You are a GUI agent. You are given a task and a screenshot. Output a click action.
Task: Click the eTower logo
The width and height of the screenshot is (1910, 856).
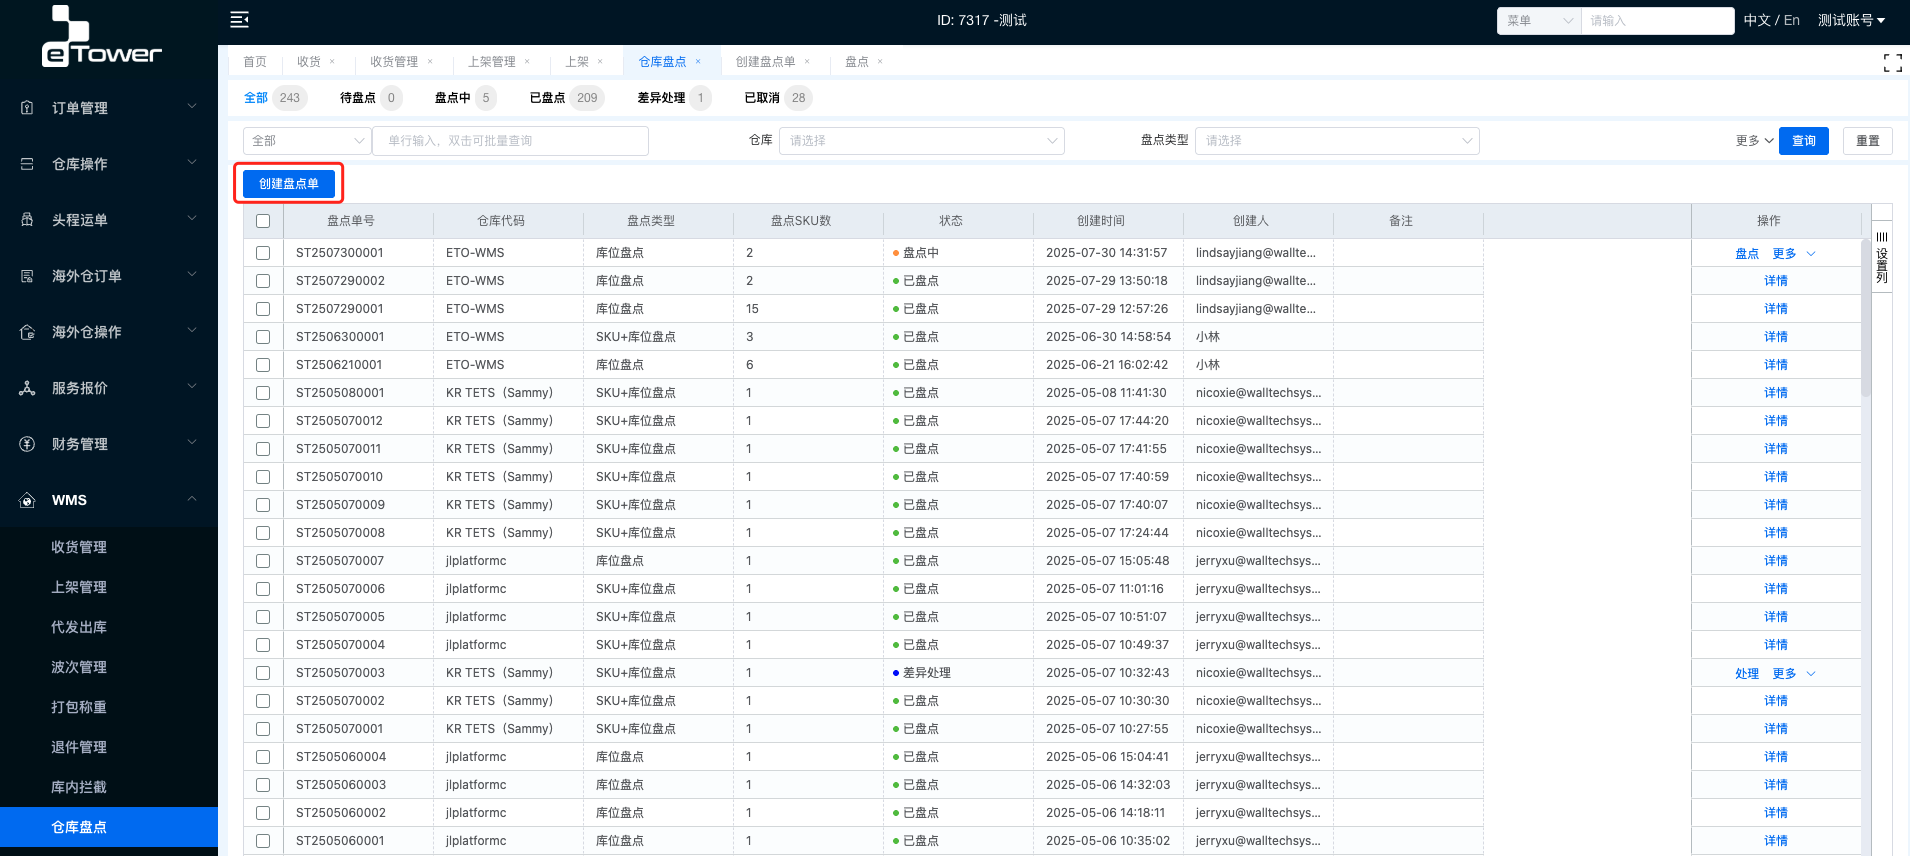[101, 38]
